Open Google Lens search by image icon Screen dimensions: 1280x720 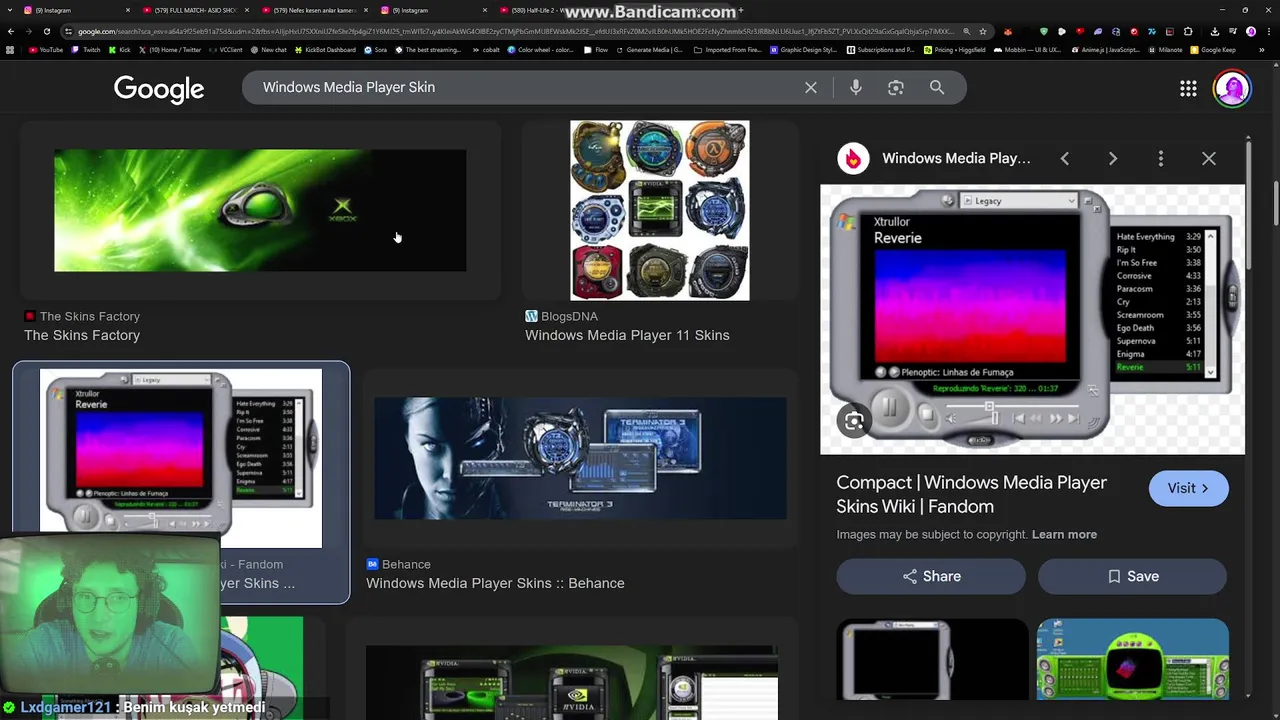(896, 87)
